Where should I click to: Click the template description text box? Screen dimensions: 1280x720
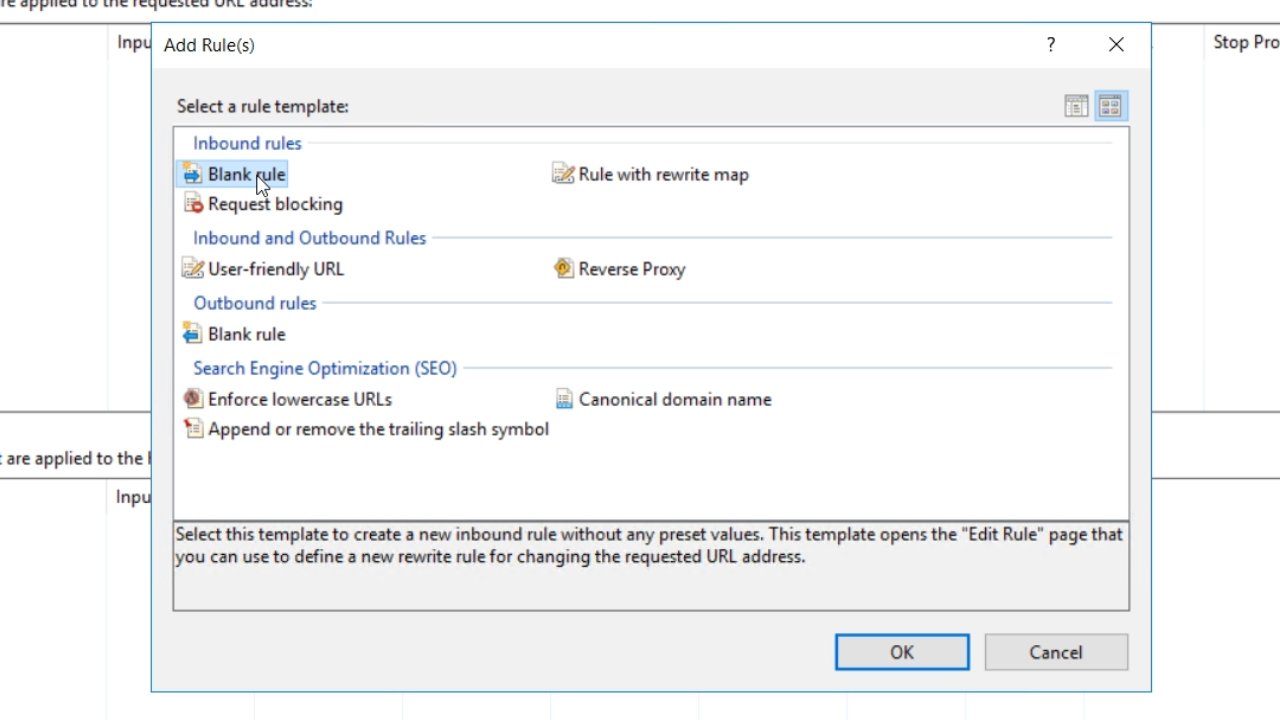(650, 566)
